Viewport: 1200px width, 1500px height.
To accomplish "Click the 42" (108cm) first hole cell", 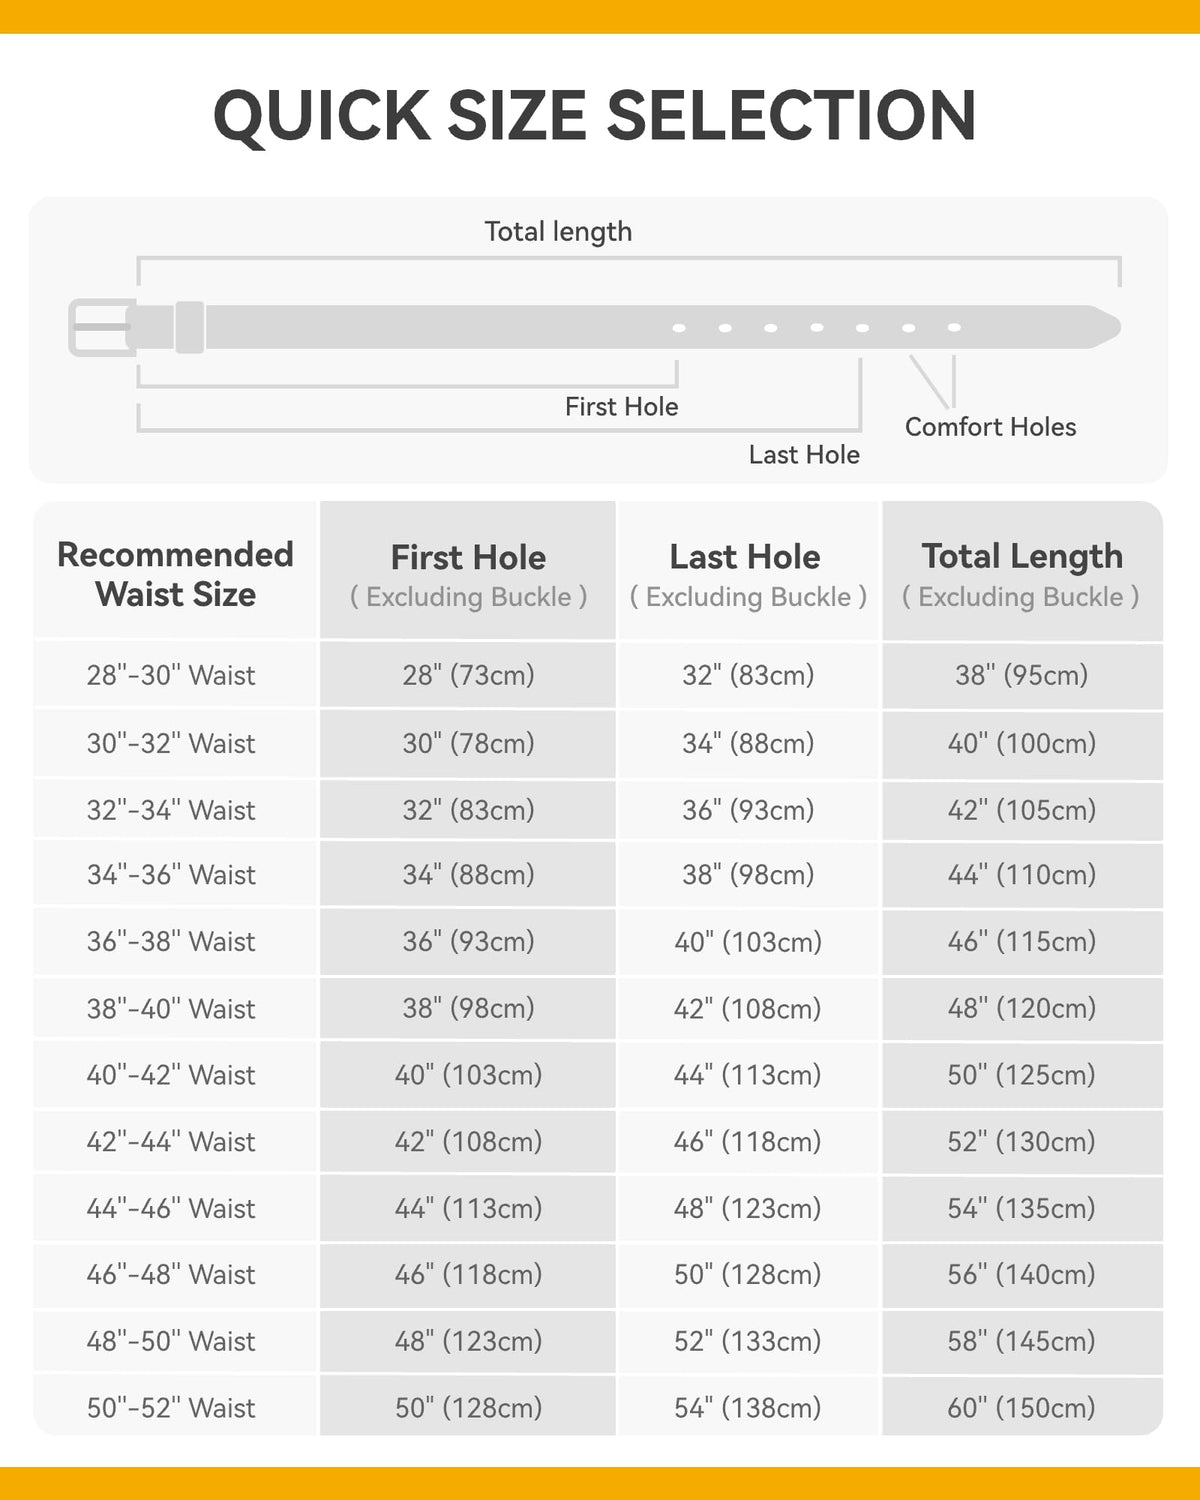I will [x=468, y=1141].
